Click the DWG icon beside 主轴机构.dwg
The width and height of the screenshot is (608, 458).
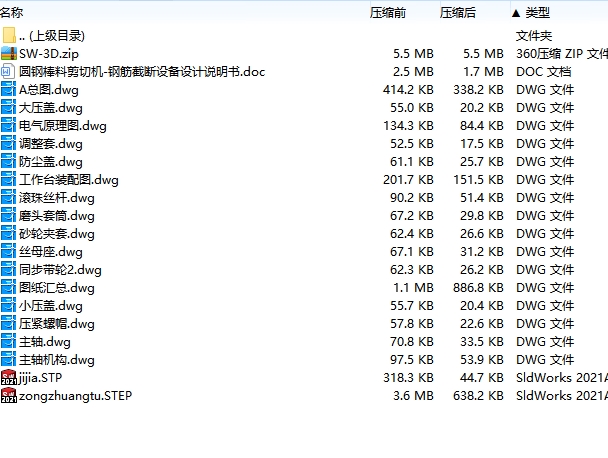[x=9, y=359]
